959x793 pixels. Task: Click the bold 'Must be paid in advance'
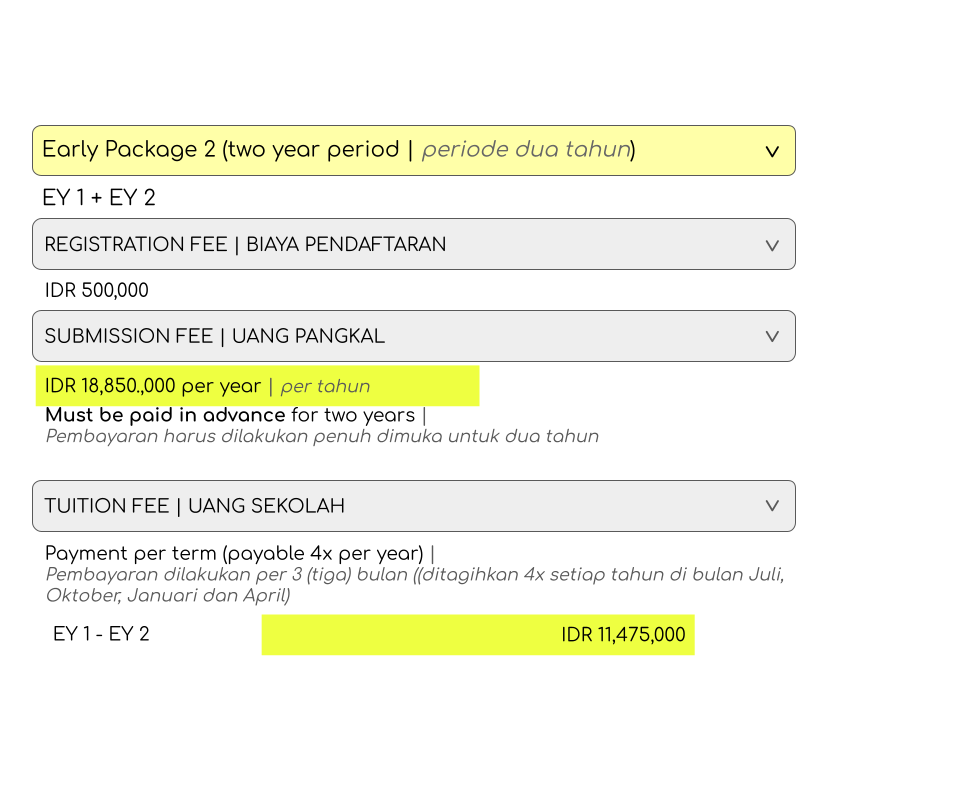click(x=165, y=415)
